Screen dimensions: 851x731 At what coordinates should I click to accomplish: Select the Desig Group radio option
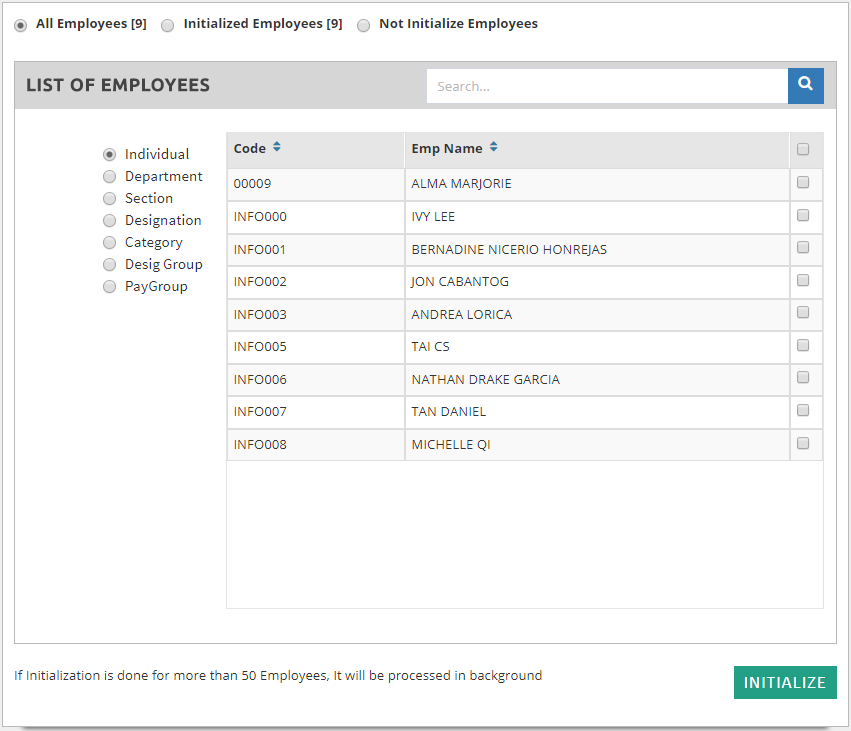click(110, 265)
